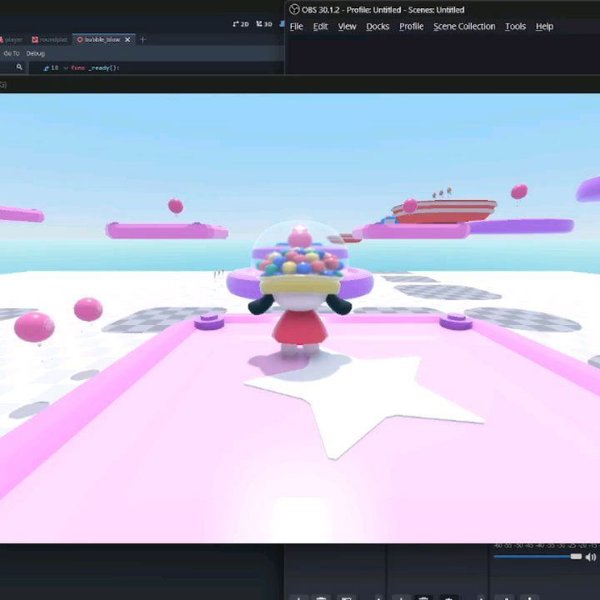Screen dimensions: 600x600
Task: Switch to the 2D workspace
Action: click(x=239, y=23)
